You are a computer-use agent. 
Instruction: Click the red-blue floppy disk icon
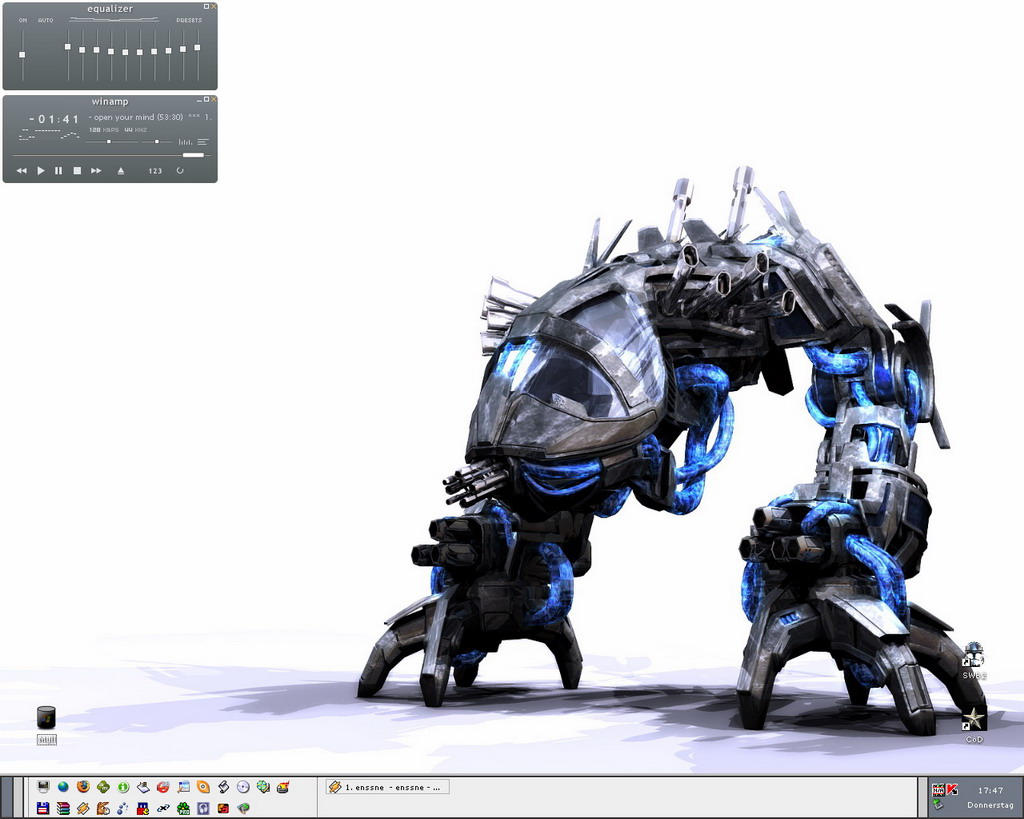coord(43,808)
